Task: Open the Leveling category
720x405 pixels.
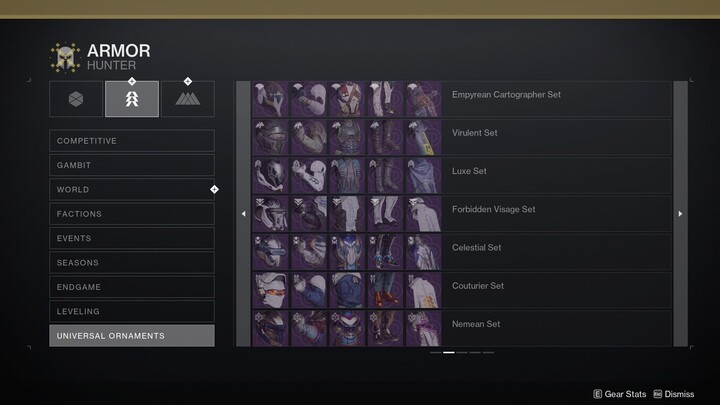Action: (132, 311)
